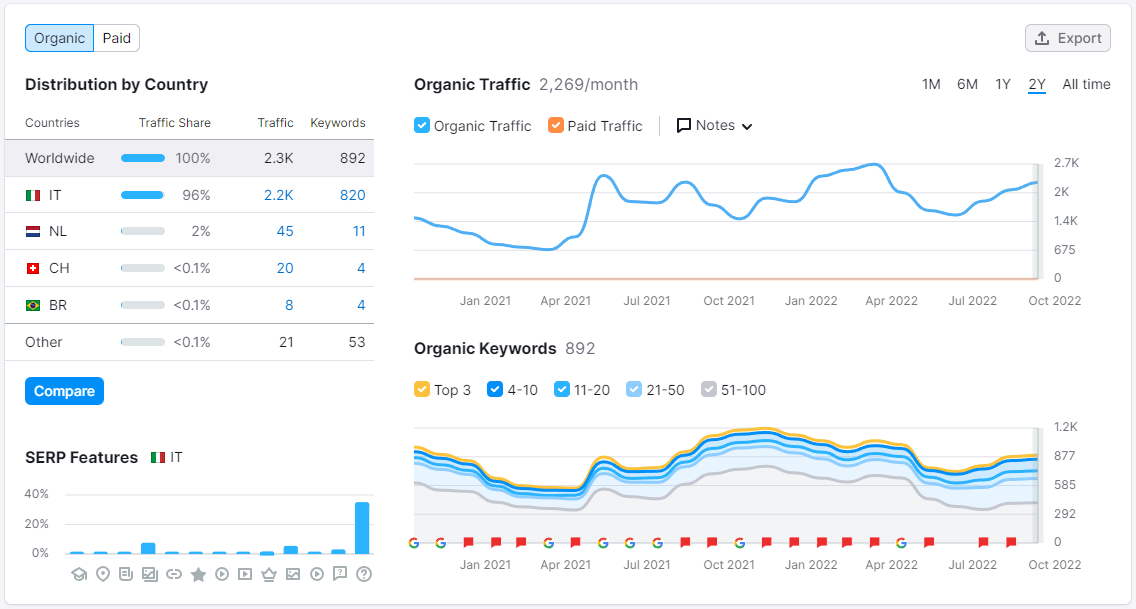Switch to the Organic tab
The width and height of the screenshot is (1136, 609).
point(59,38)
